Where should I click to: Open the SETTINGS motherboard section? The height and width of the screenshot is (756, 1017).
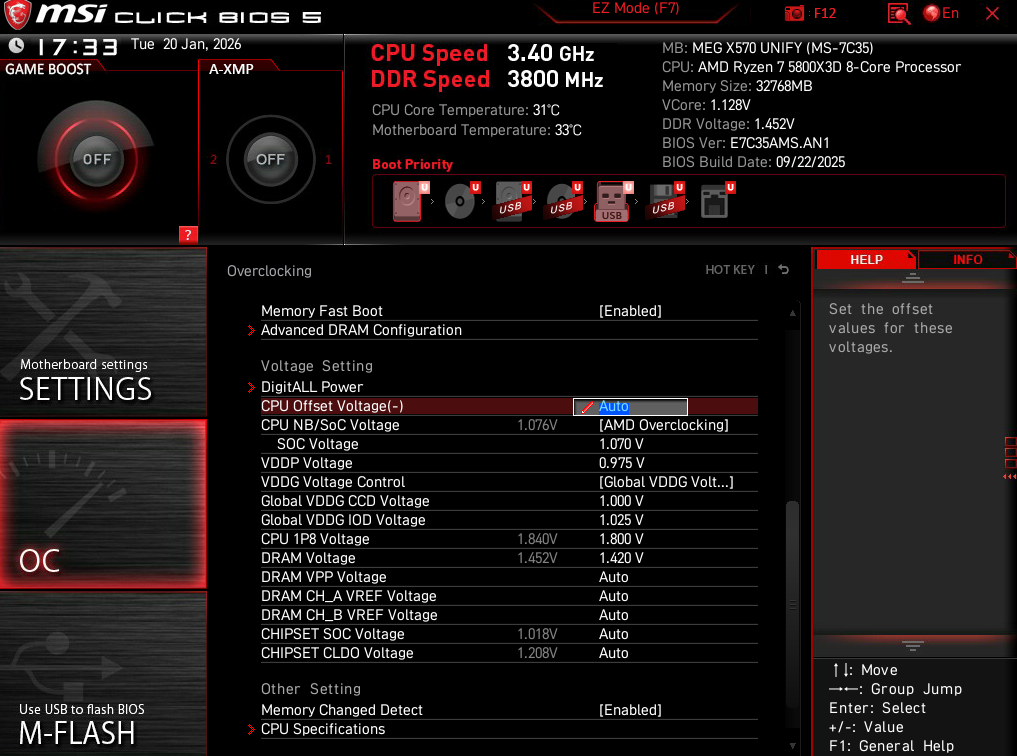103,333
